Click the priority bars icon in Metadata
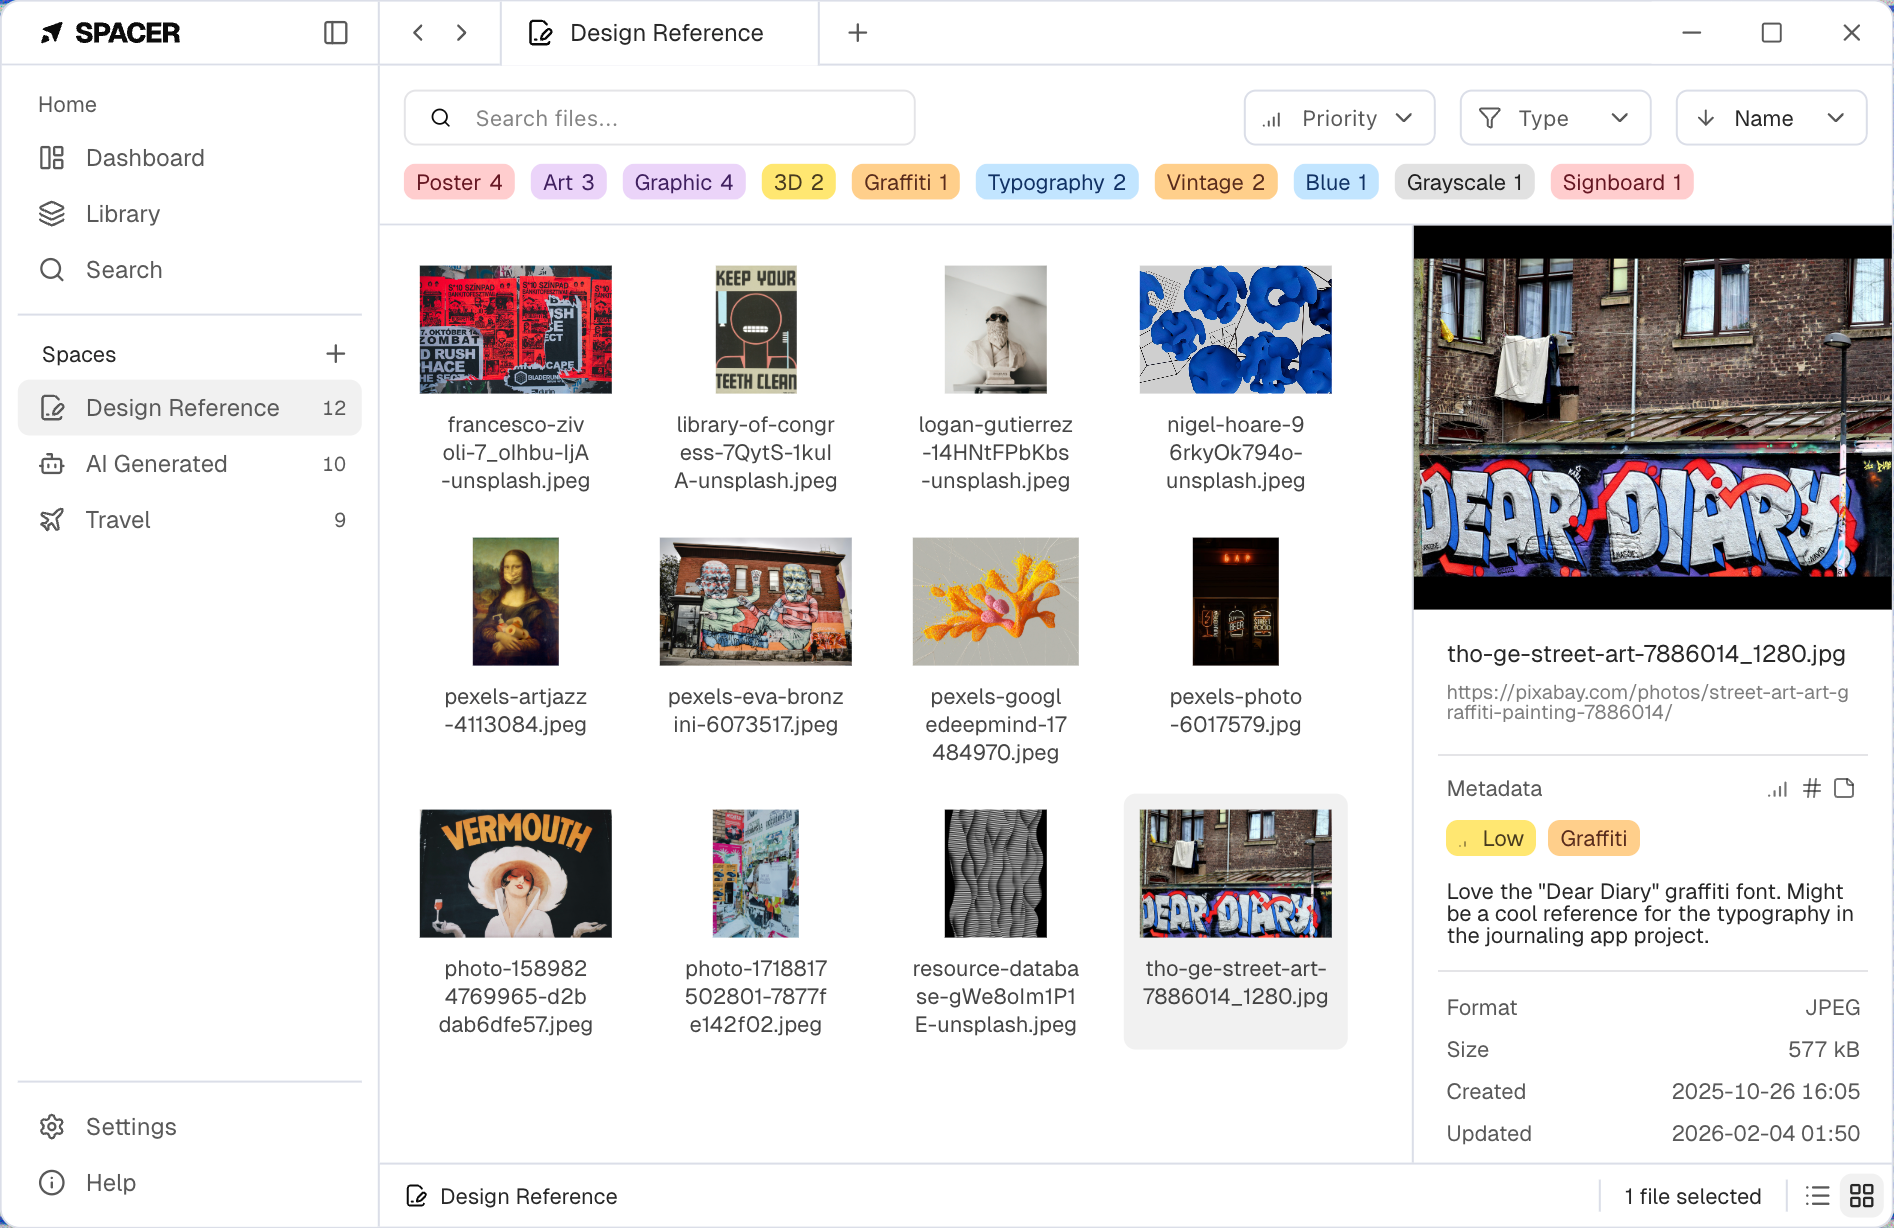 click(x=1777, y=789)
